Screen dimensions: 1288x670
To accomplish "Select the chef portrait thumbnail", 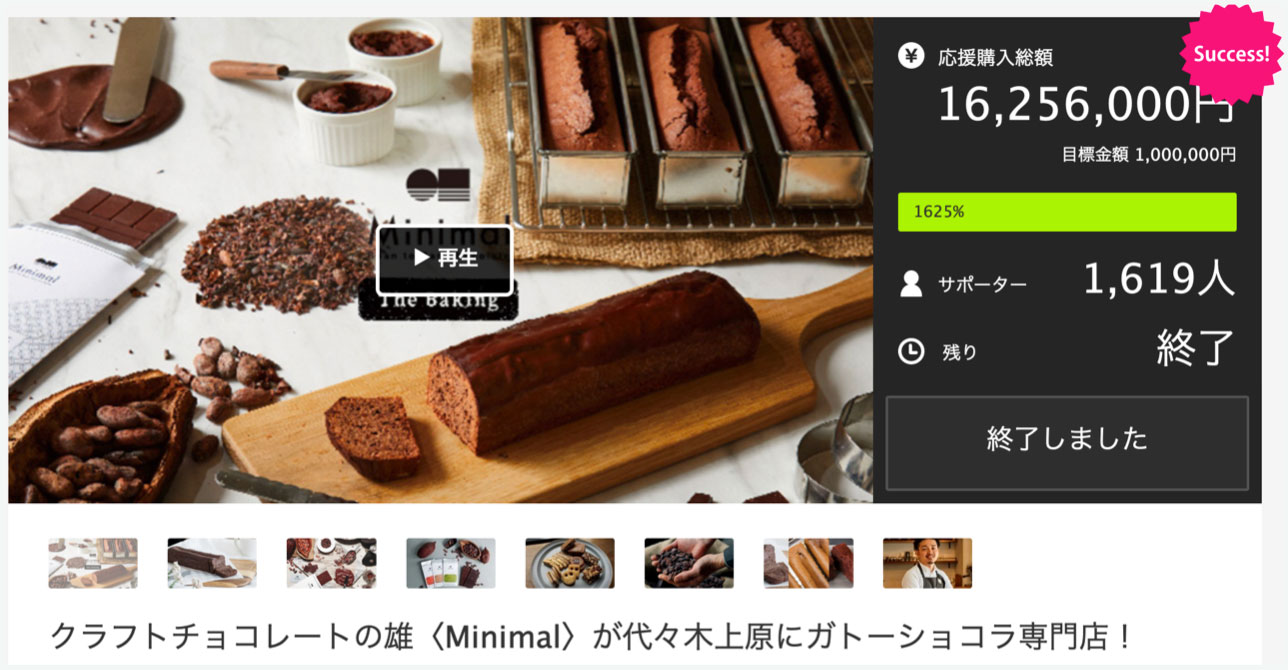I will pos(927,563).
